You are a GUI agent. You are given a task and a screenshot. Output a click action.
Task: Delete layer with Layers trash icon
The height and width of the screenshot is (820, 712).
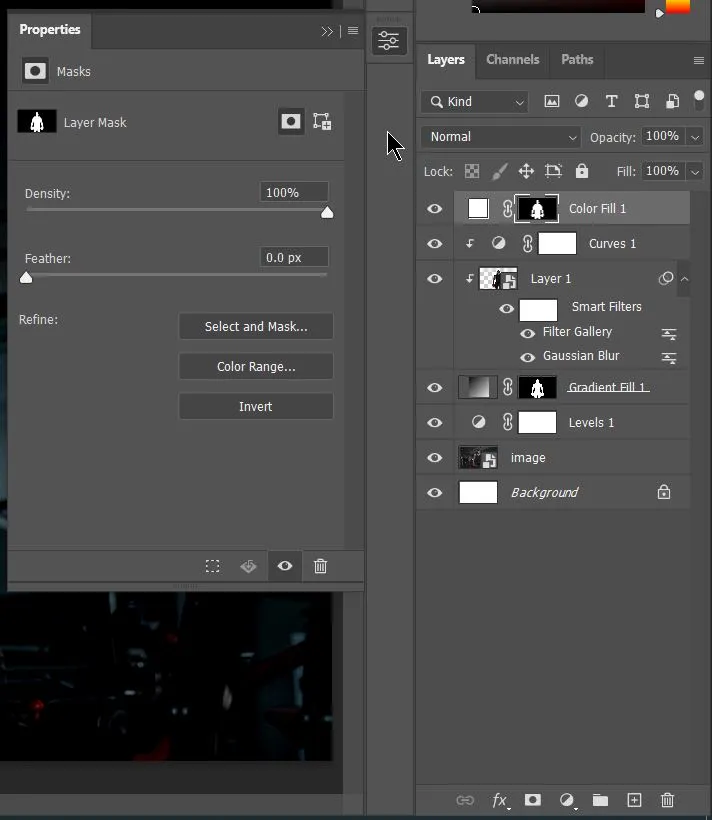(x=667, y=800)
